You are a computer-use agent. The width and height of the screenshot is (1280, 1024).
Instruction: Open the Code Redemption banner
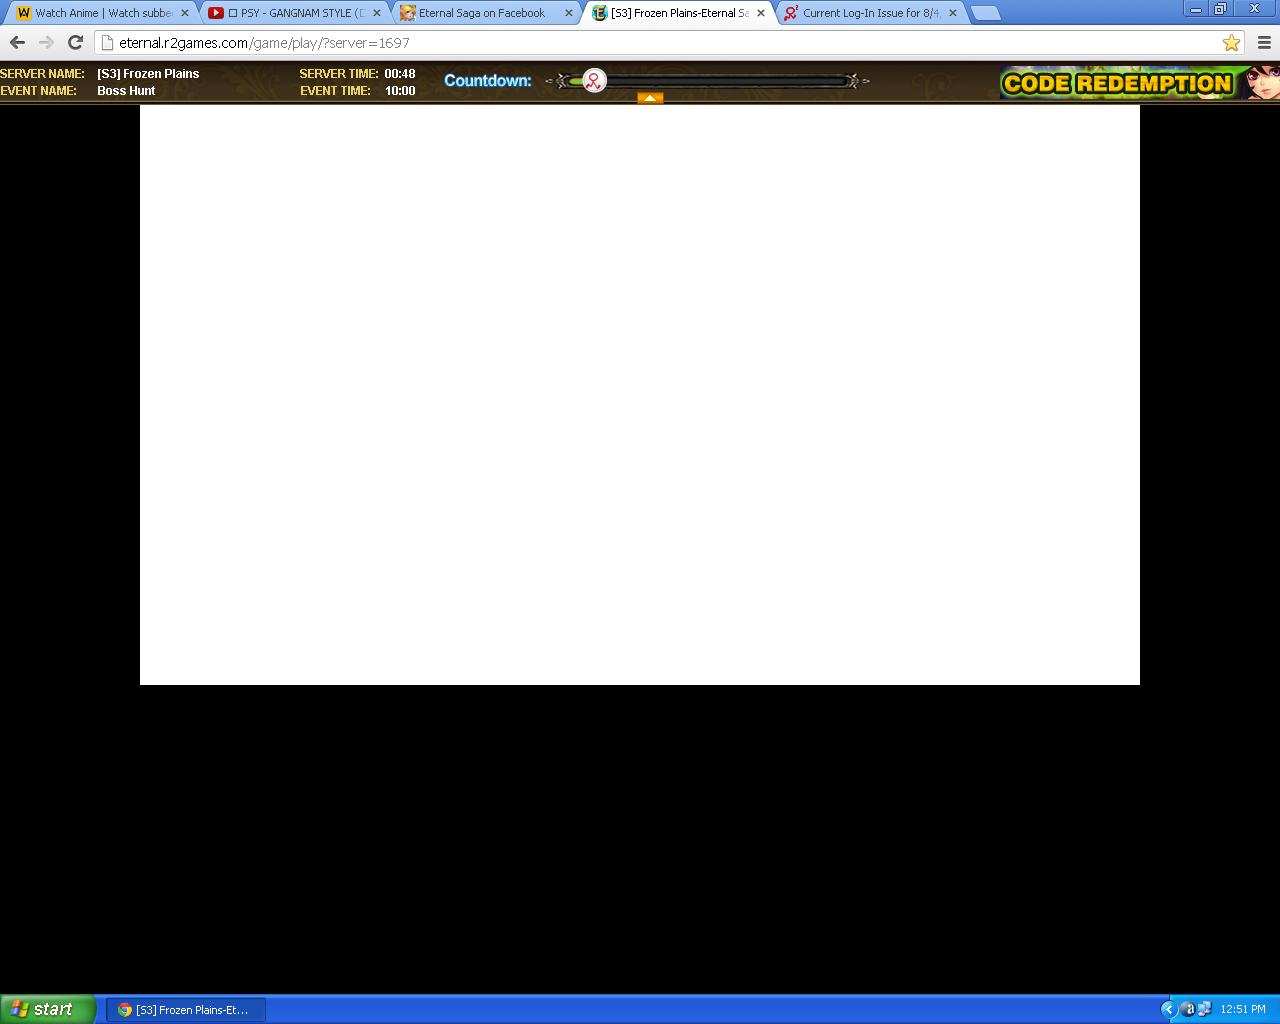pyautogui.click(x=1120, y=83)
